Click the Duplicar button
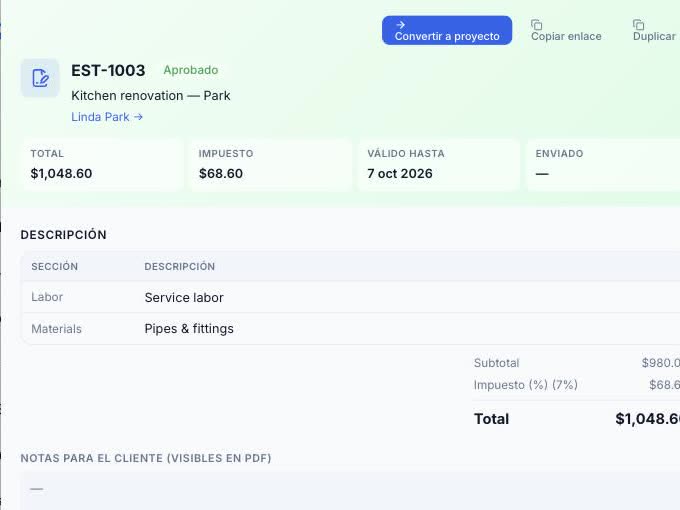This screenshot has height=510, width=680. [x=654, y=30]
